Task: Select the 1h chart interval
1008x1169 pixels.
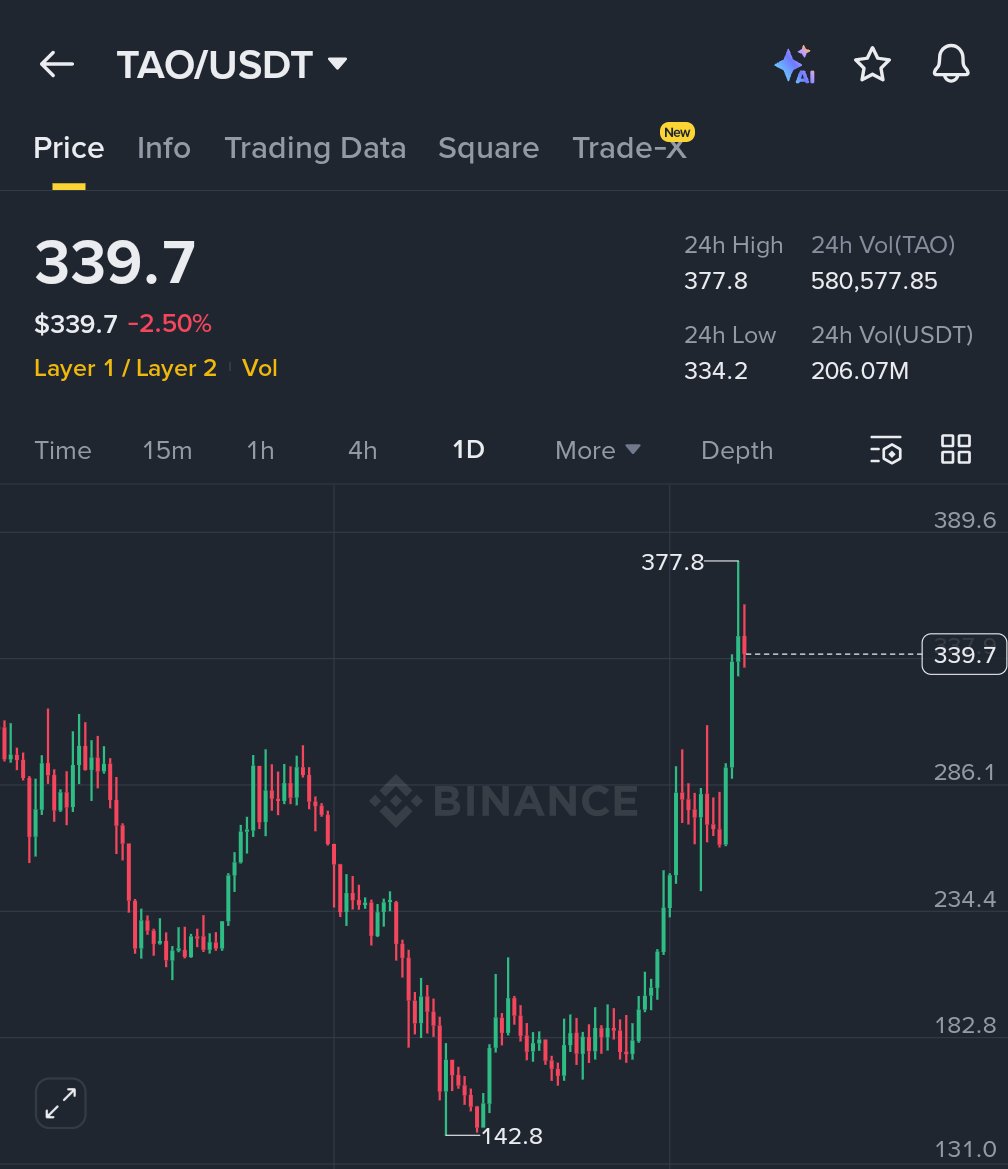Action: [x=260, y=450]
